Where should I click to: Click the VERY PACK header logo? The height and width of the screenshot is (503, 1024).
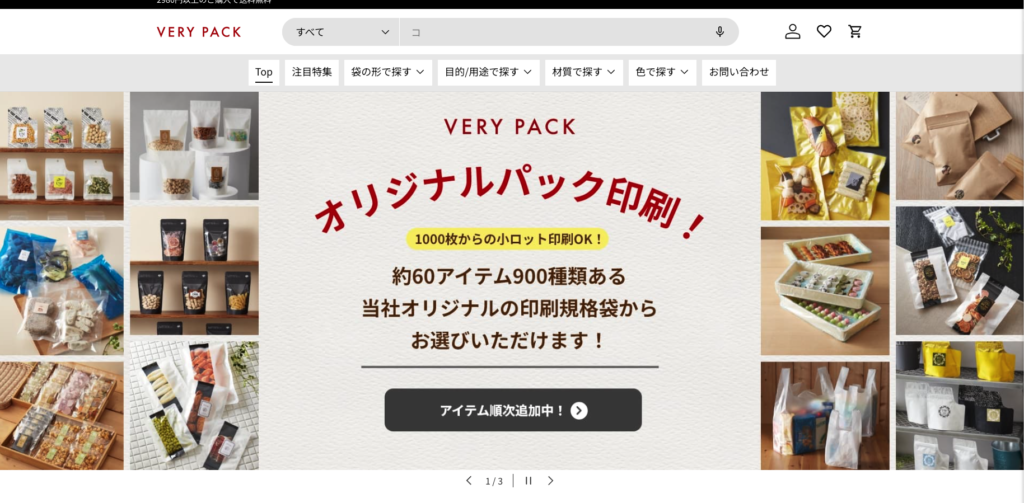pos(199,32)
